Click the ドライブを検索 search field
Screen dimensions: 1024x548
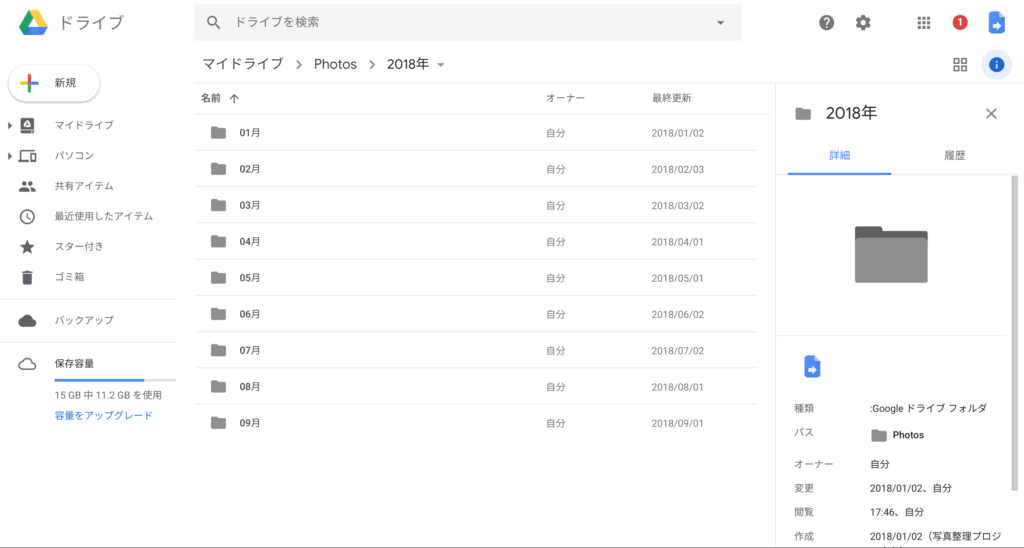pos(460,22)
